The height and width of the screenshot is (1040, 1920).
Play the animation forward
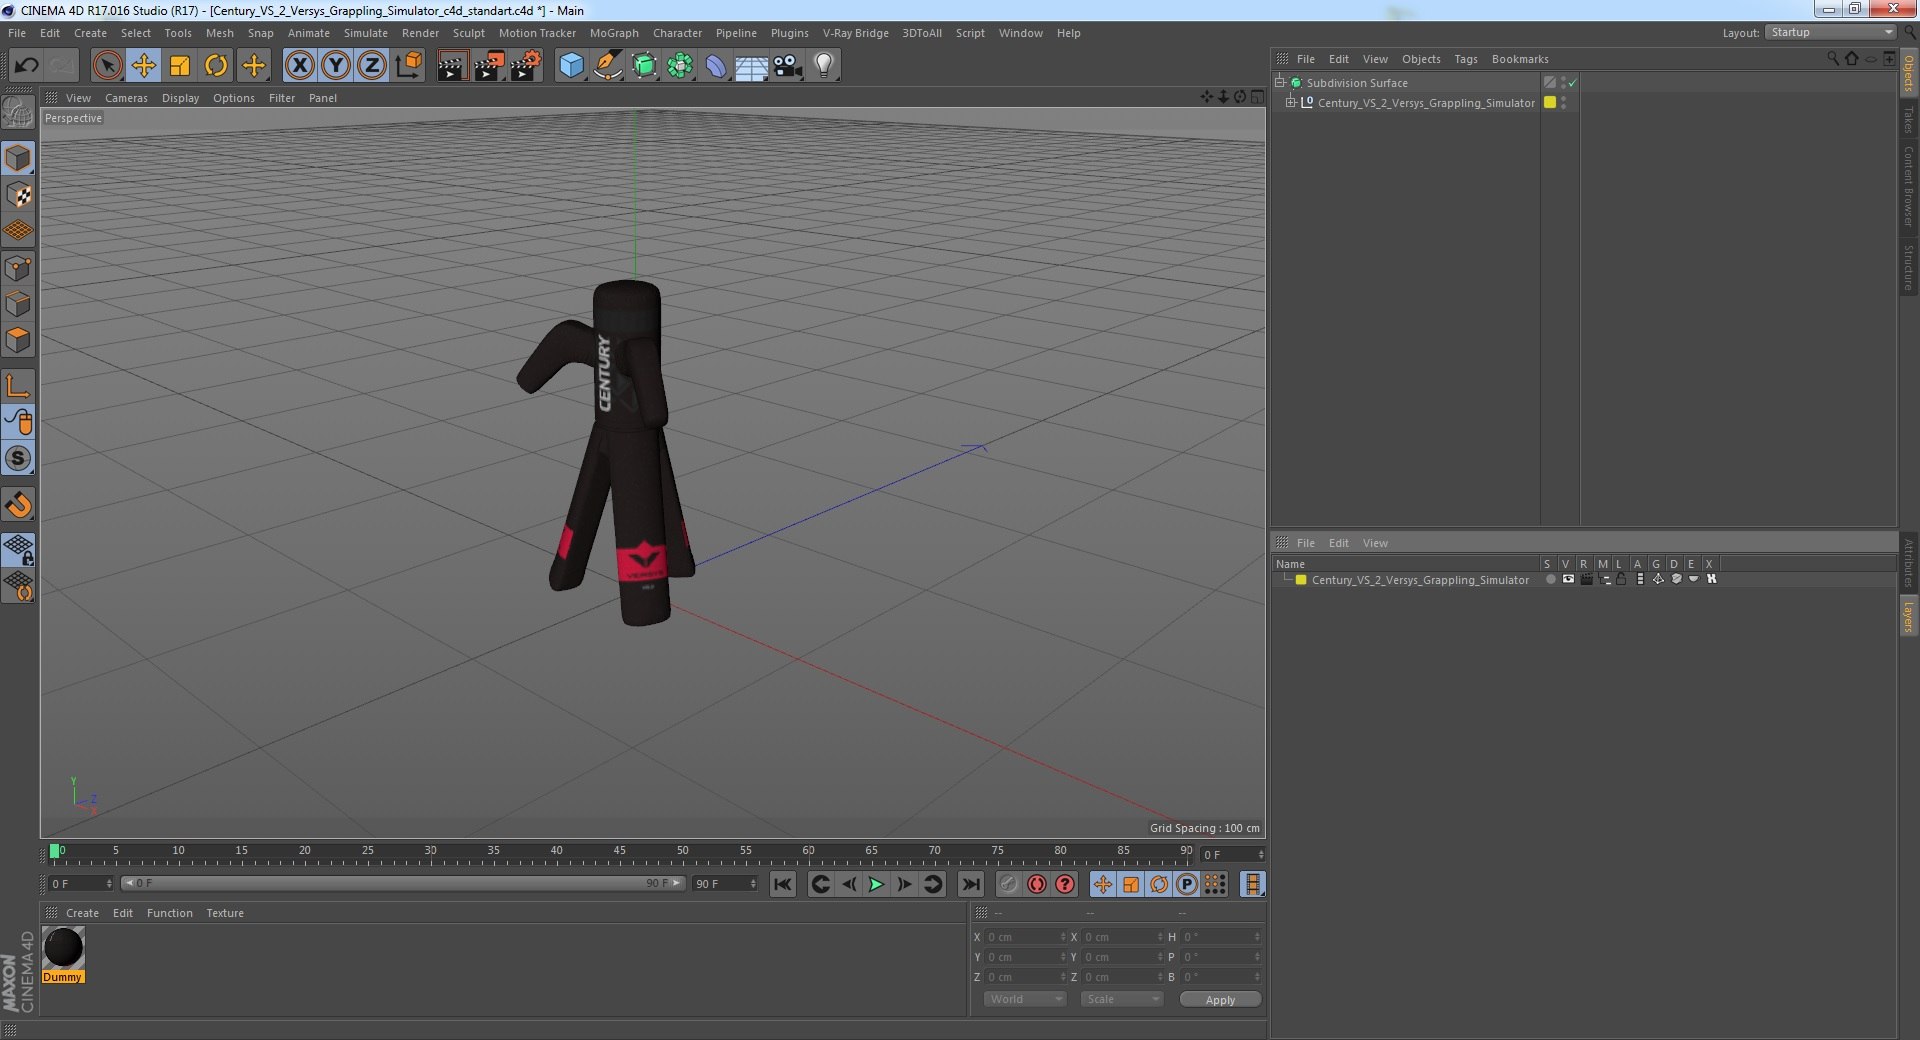tap(876, 884)
